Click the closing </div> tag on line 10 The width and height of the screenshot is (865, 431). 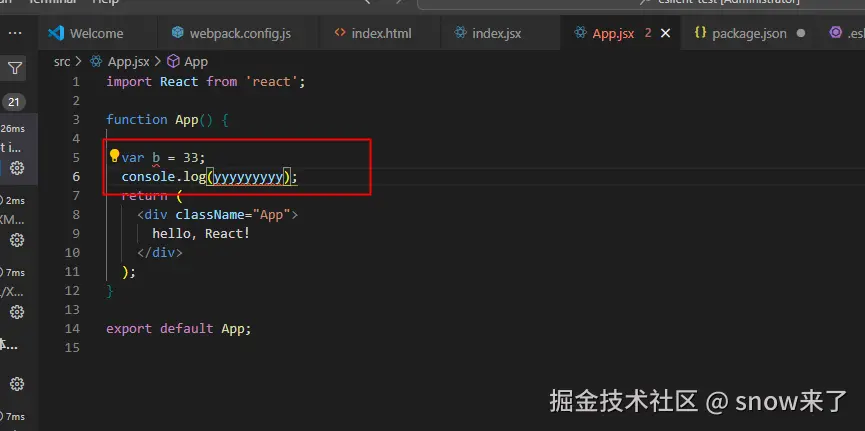point(159,253)
